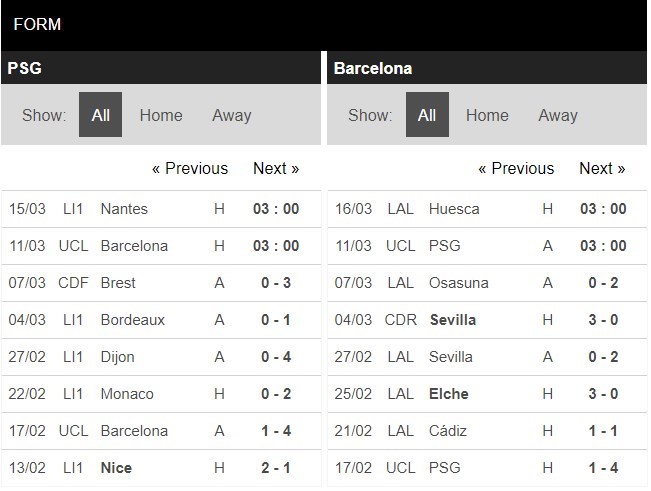The height and width of the screenshot is (491, 651).
Task: Click the Dijon 0 - 4 score
Action: (x=276, y=357)
